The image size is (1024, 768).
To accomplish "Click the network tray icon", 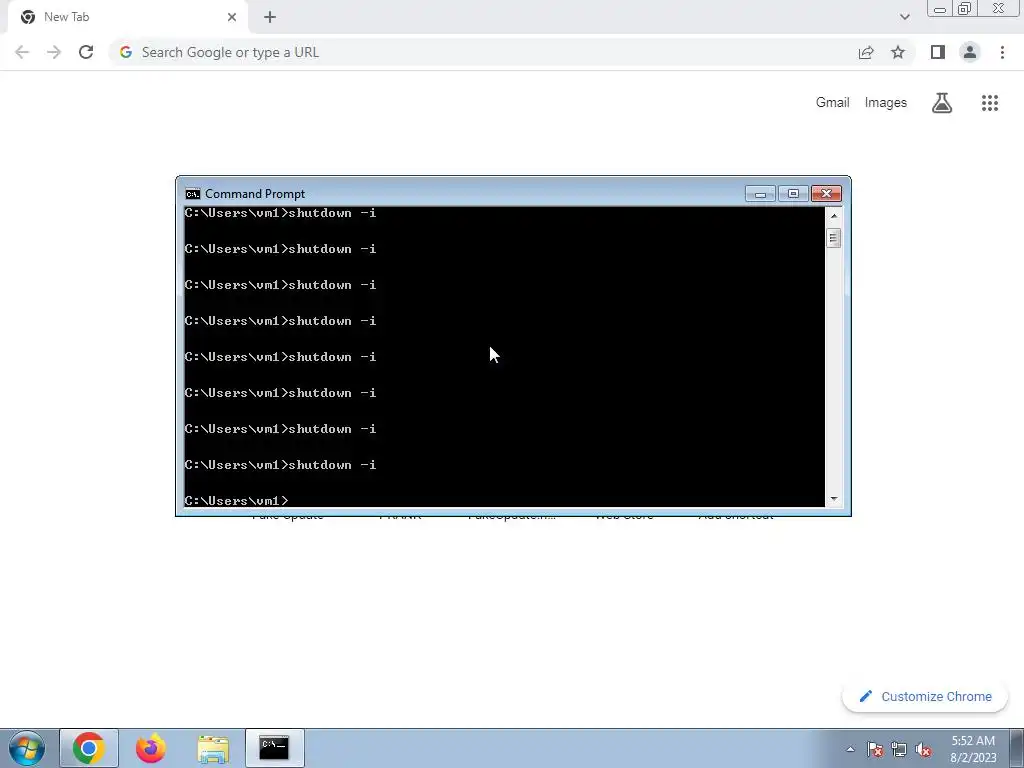I will click(899, 749).
